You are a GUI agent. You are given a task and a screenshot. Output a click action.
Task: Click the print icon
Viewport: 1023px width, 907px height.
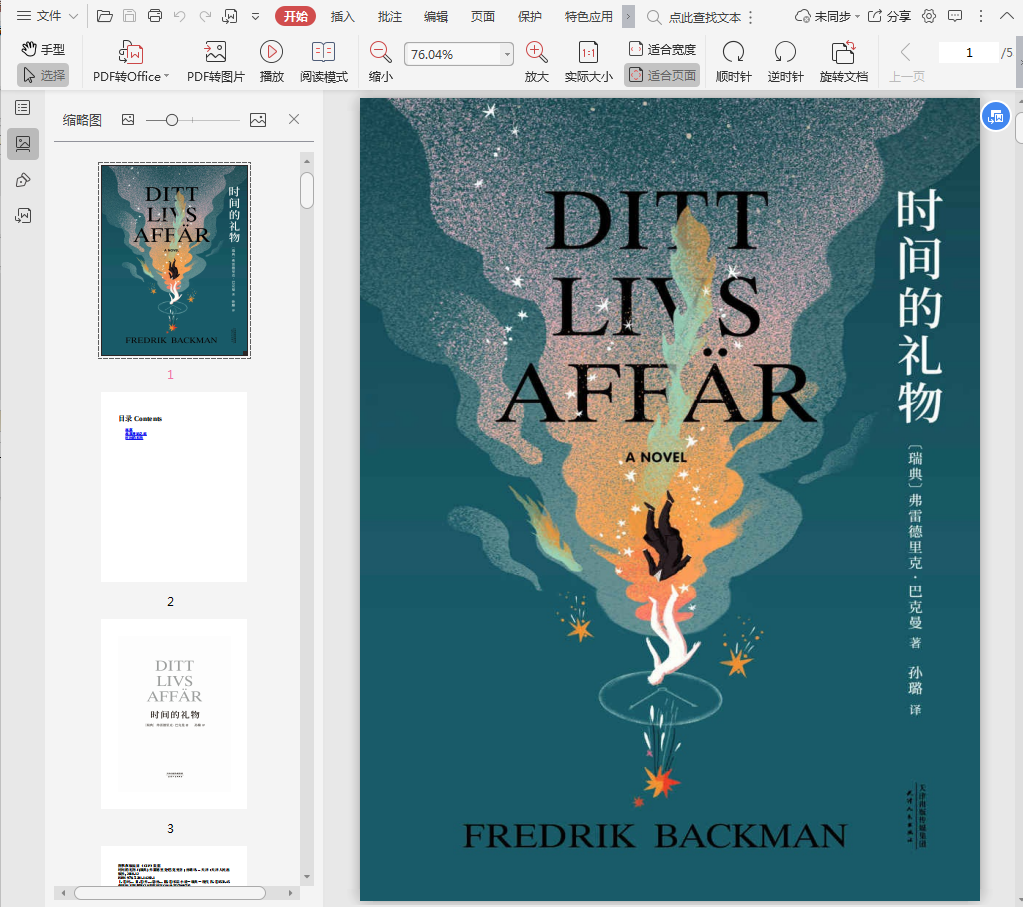click(x=155, y=16)
